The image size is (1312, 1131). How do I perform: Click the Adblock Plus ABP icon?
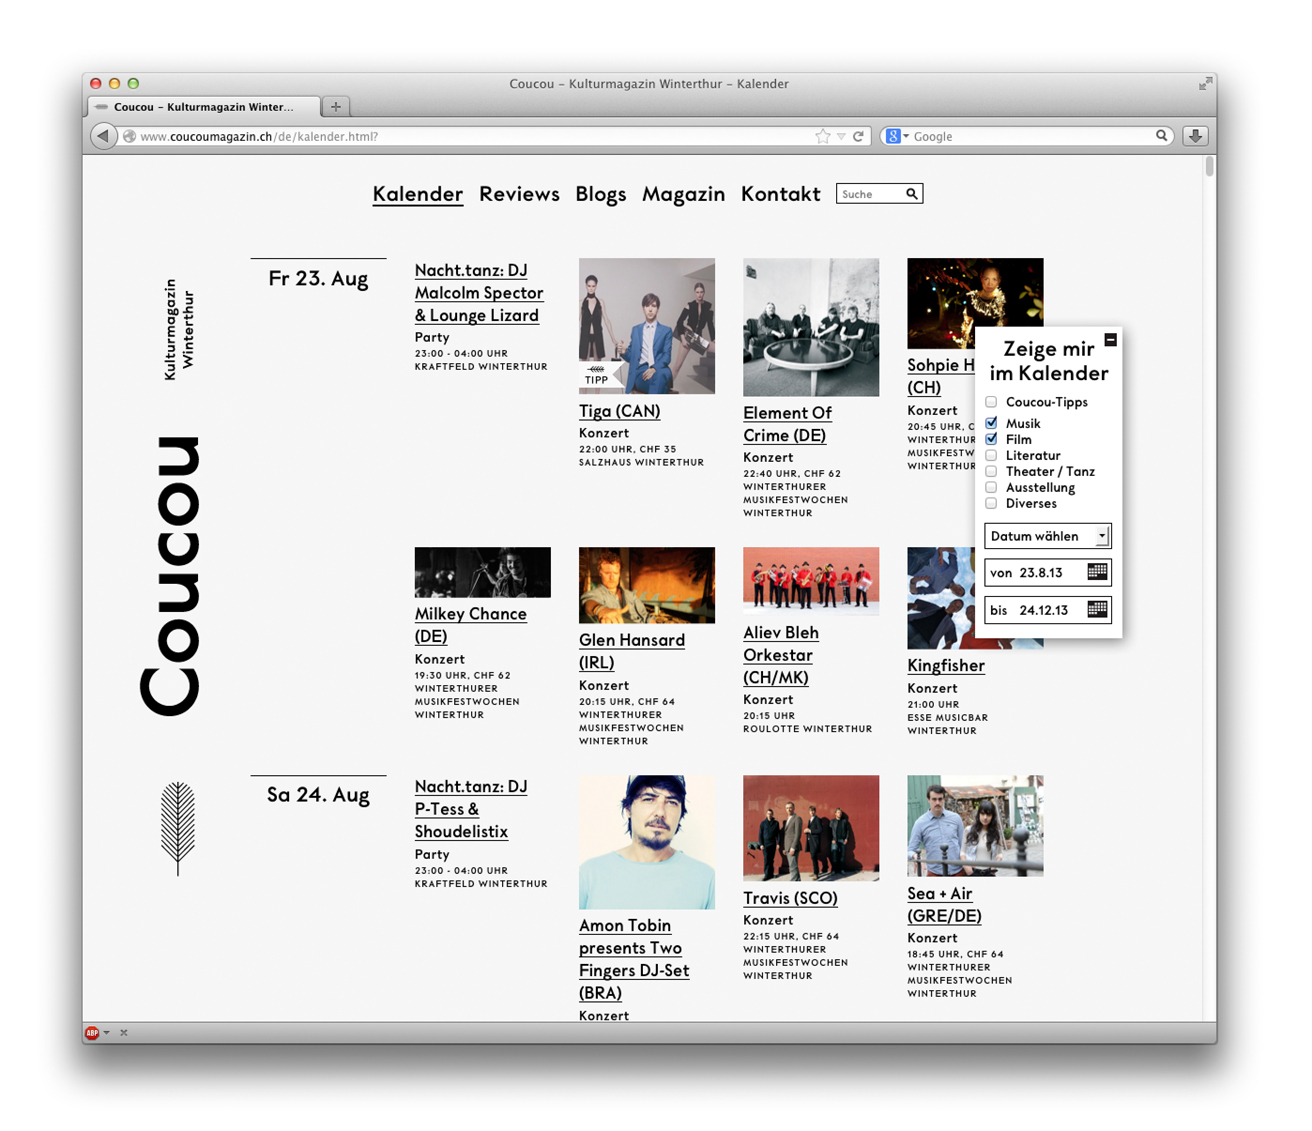pyautogui.click(x=92, y=1032)
